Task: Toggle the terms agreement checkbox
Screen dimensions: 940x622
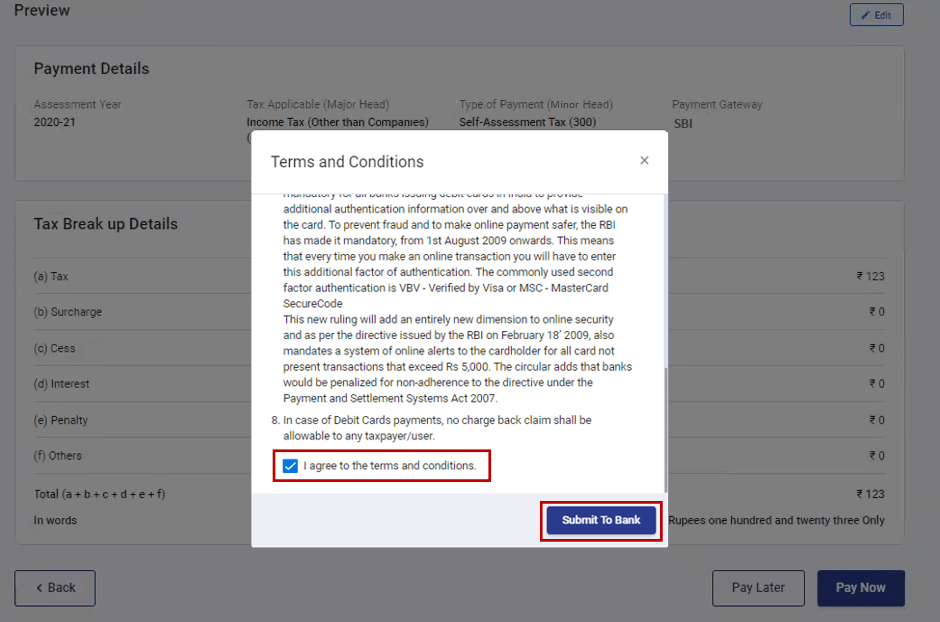Action: coord(290,466)
